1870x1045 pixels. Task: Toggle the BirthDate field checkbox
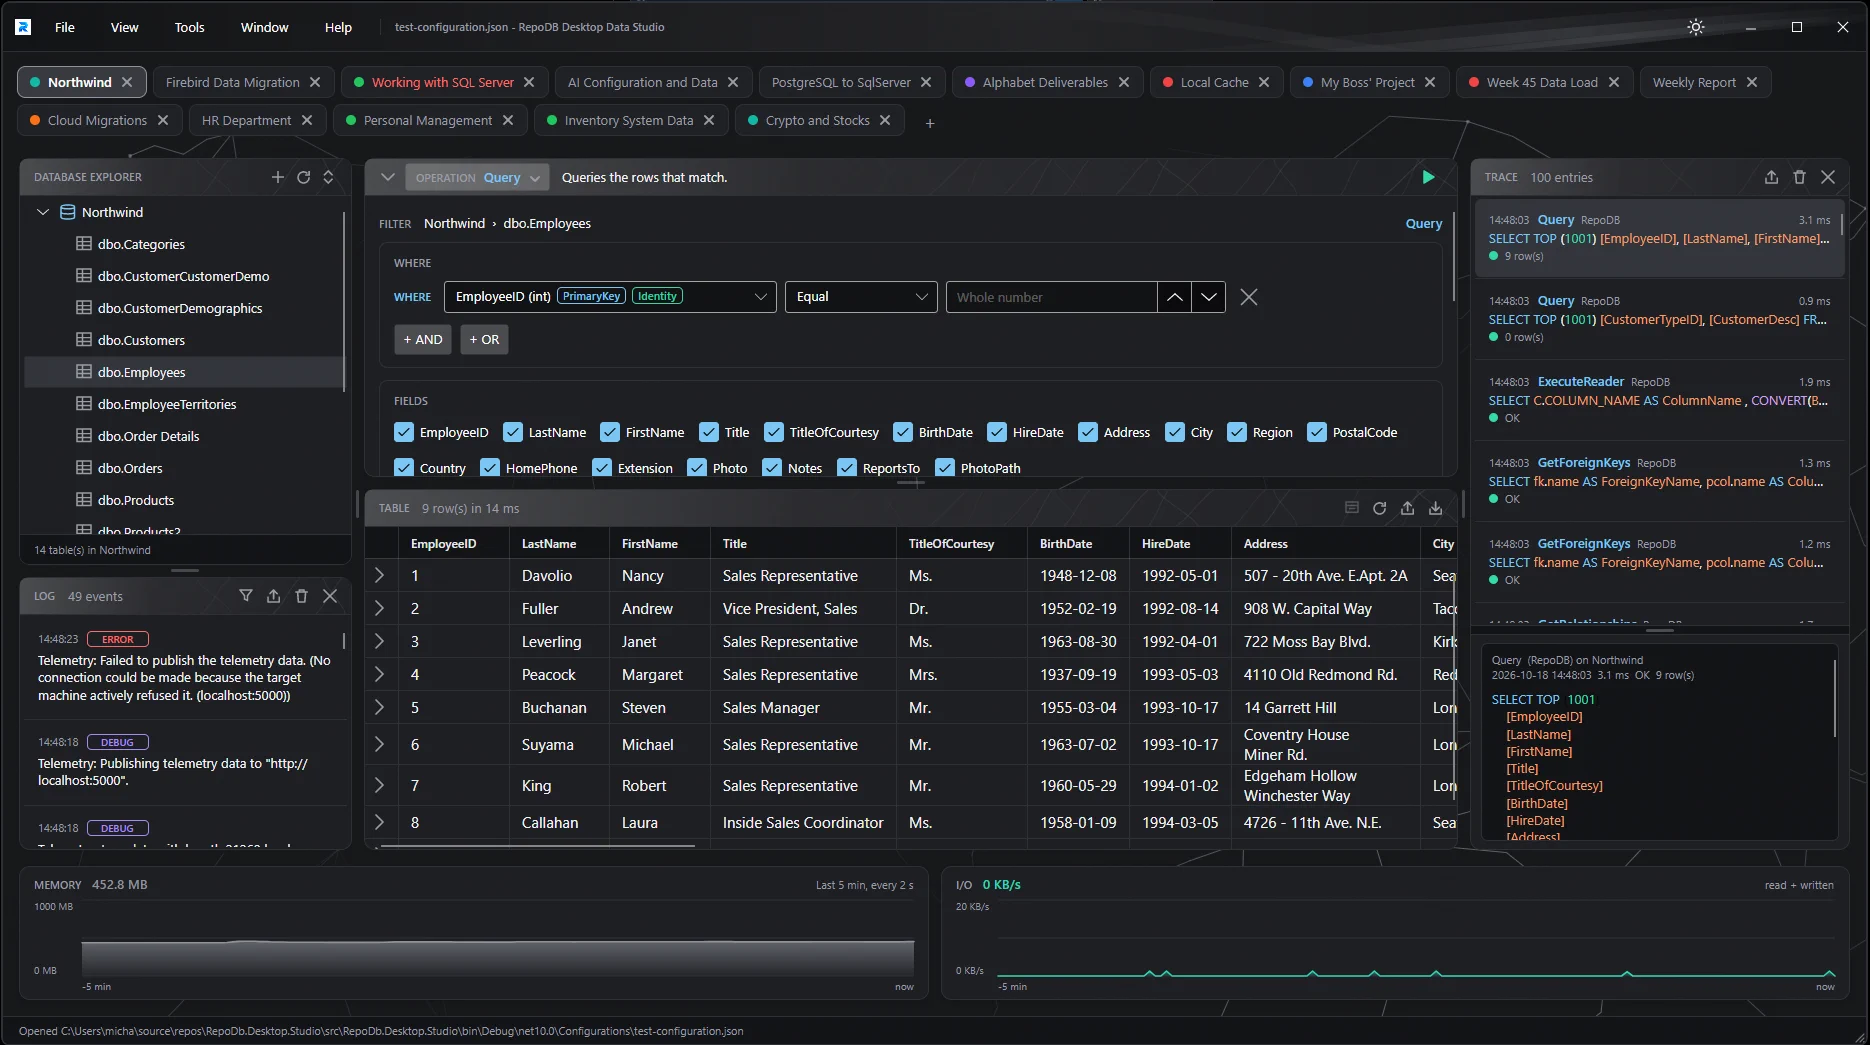pos(903,432)
